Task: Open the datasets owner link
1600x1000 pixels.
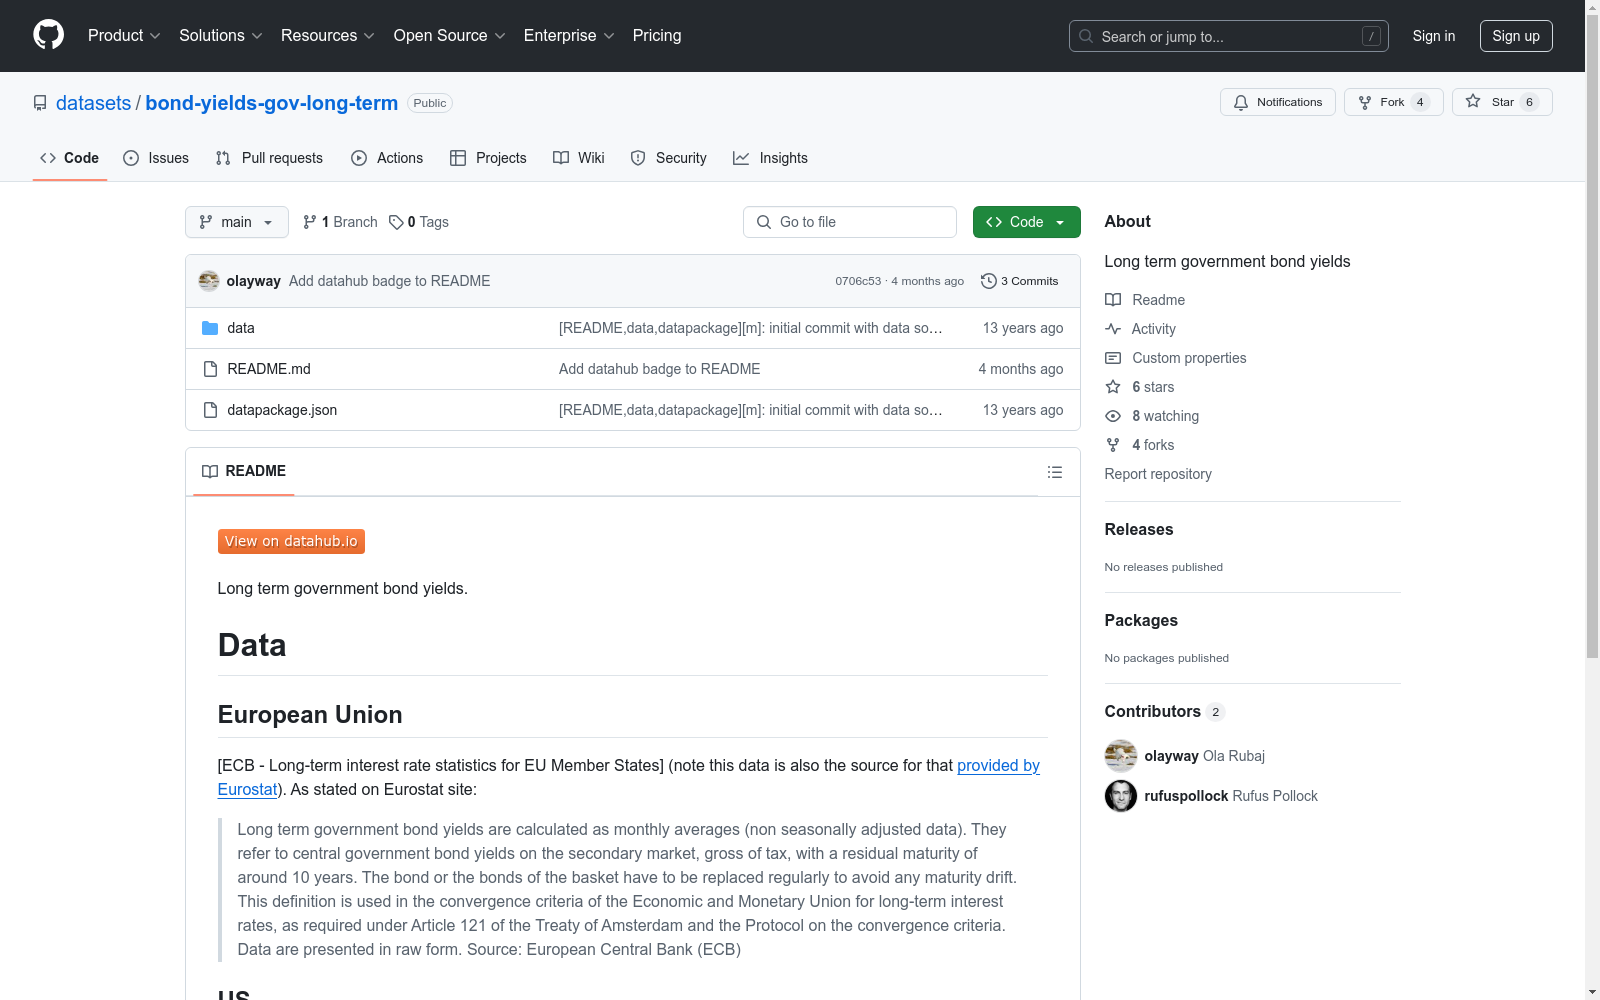Action: (93, 103)
